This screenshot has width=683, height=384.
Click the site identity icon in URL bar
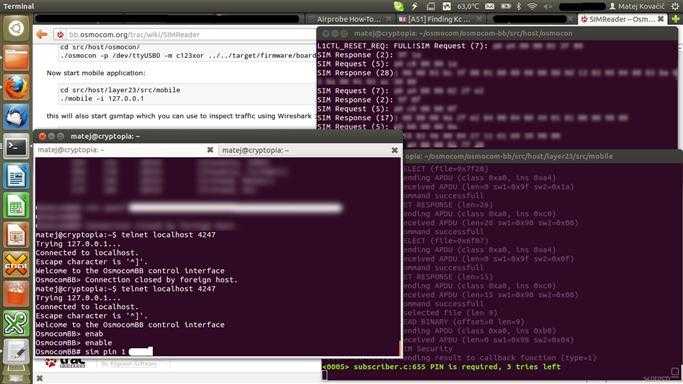tap(60, 34)
